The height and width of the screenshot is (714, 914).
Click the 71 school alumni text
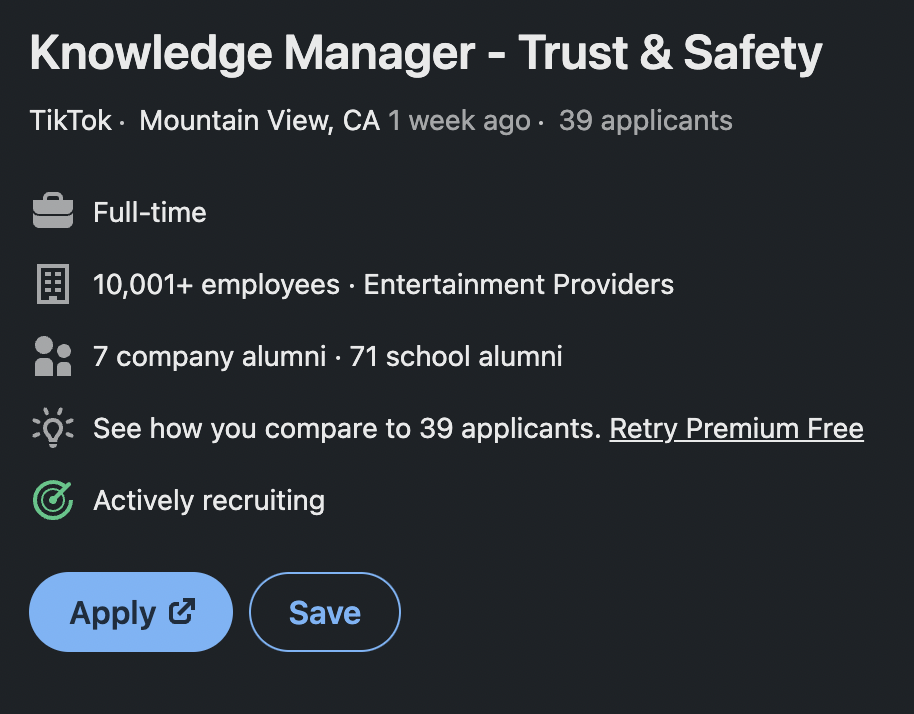point(456,356)
